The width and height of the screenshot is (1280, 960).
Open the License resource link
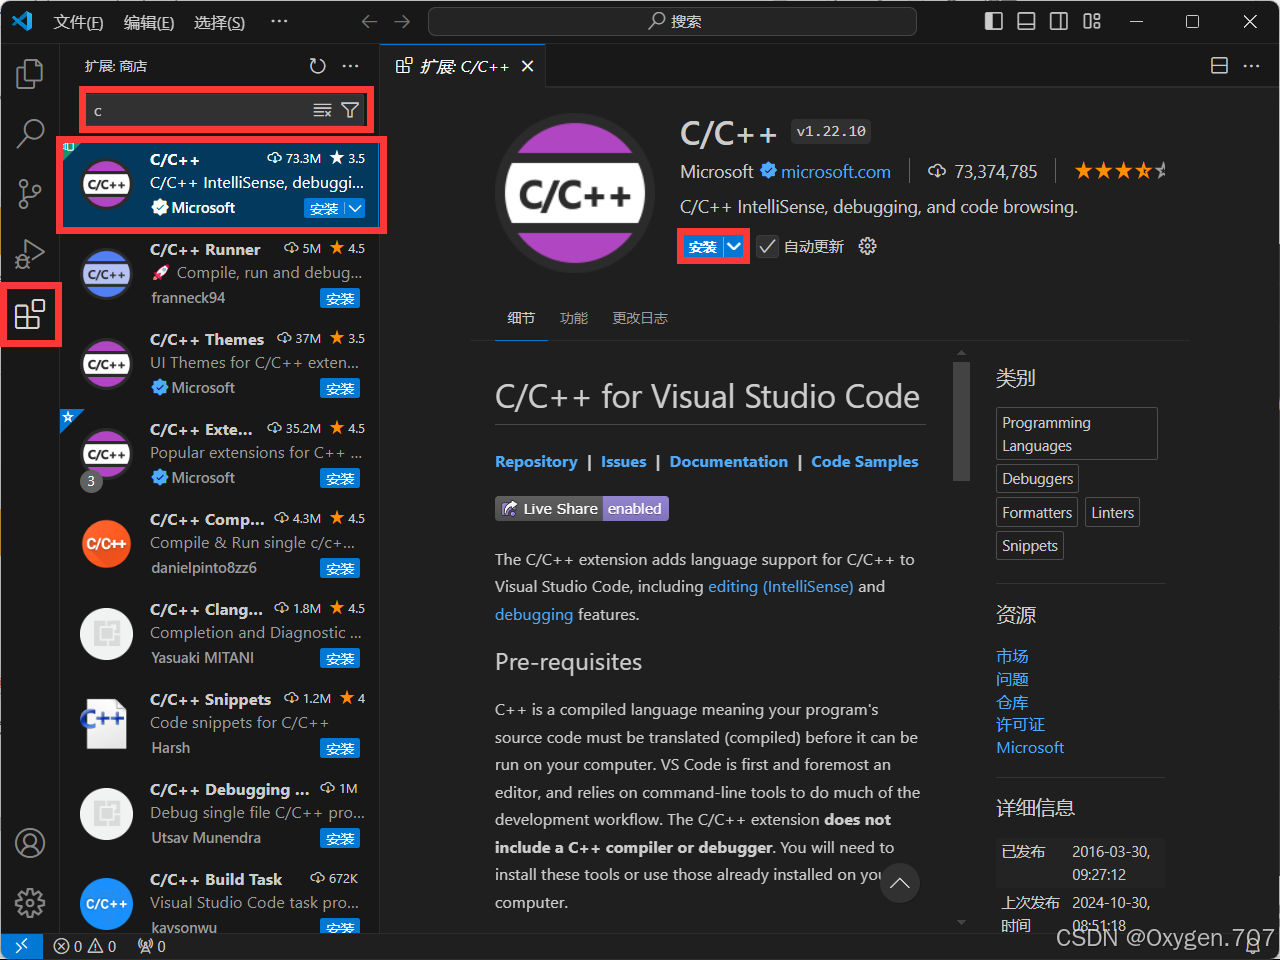pyautogui.click(x=1020, y=724)
